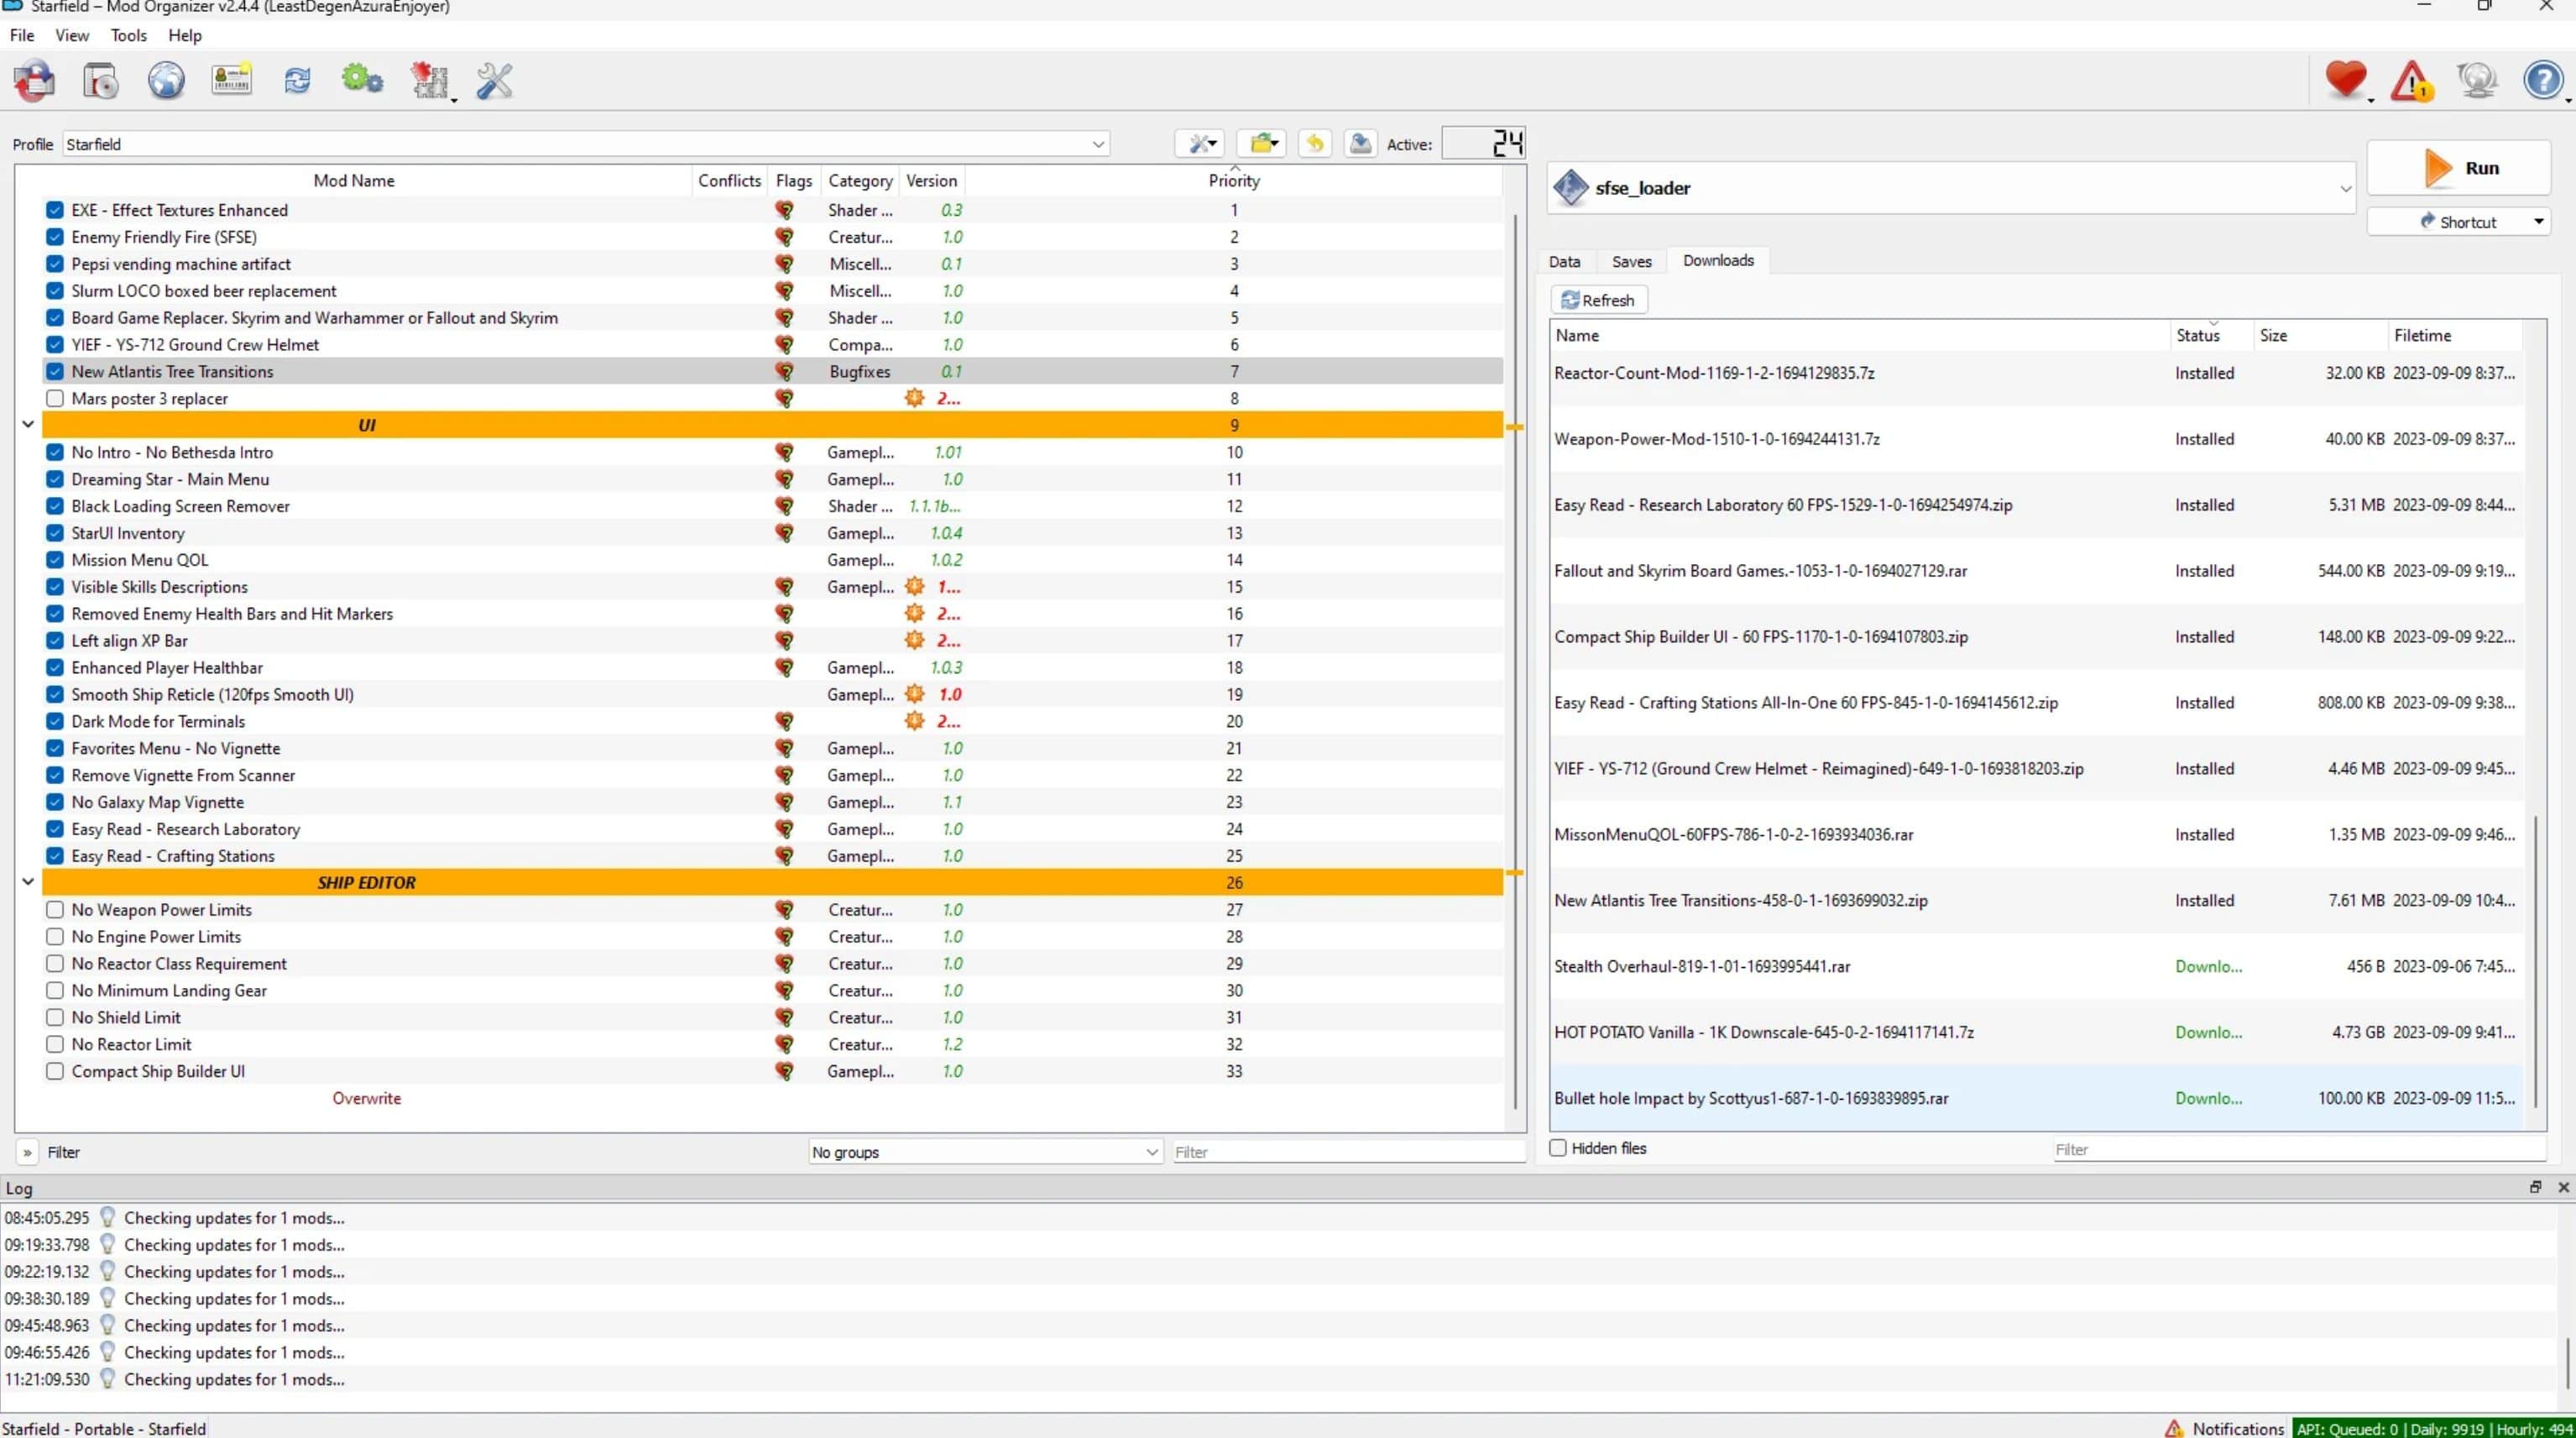The image size is (2576, 1438).
Task: Click the red heart endorse icon
Action: pos(2345,81)
